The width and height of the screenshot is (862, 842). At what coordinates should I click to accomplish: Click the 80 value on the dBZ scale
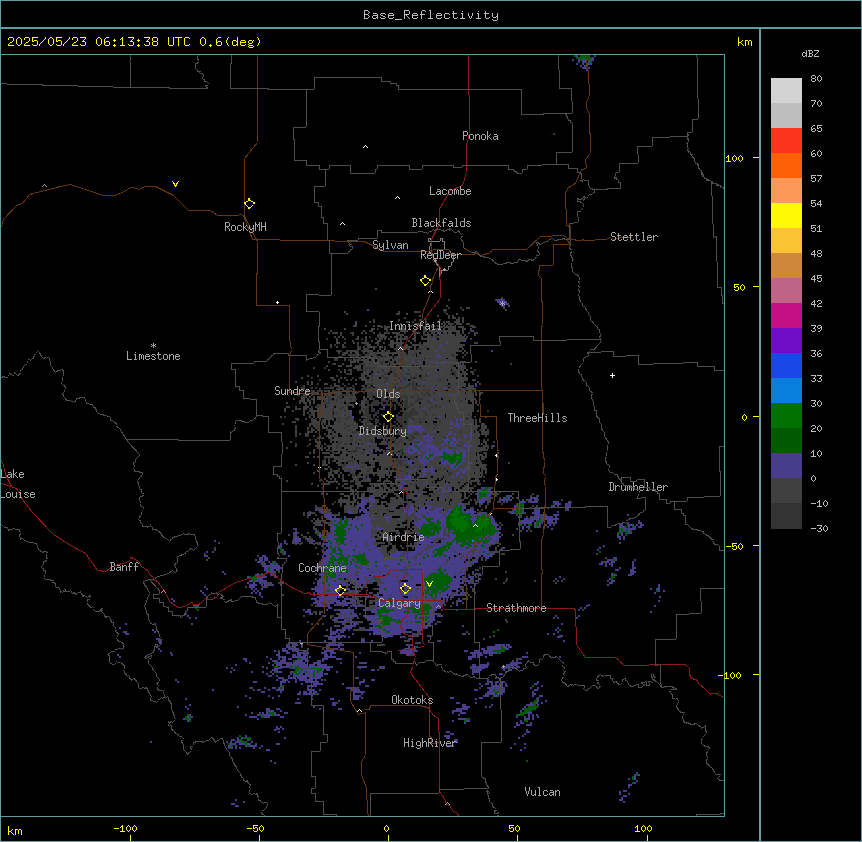pyautogui.click(x=816, y=79)
